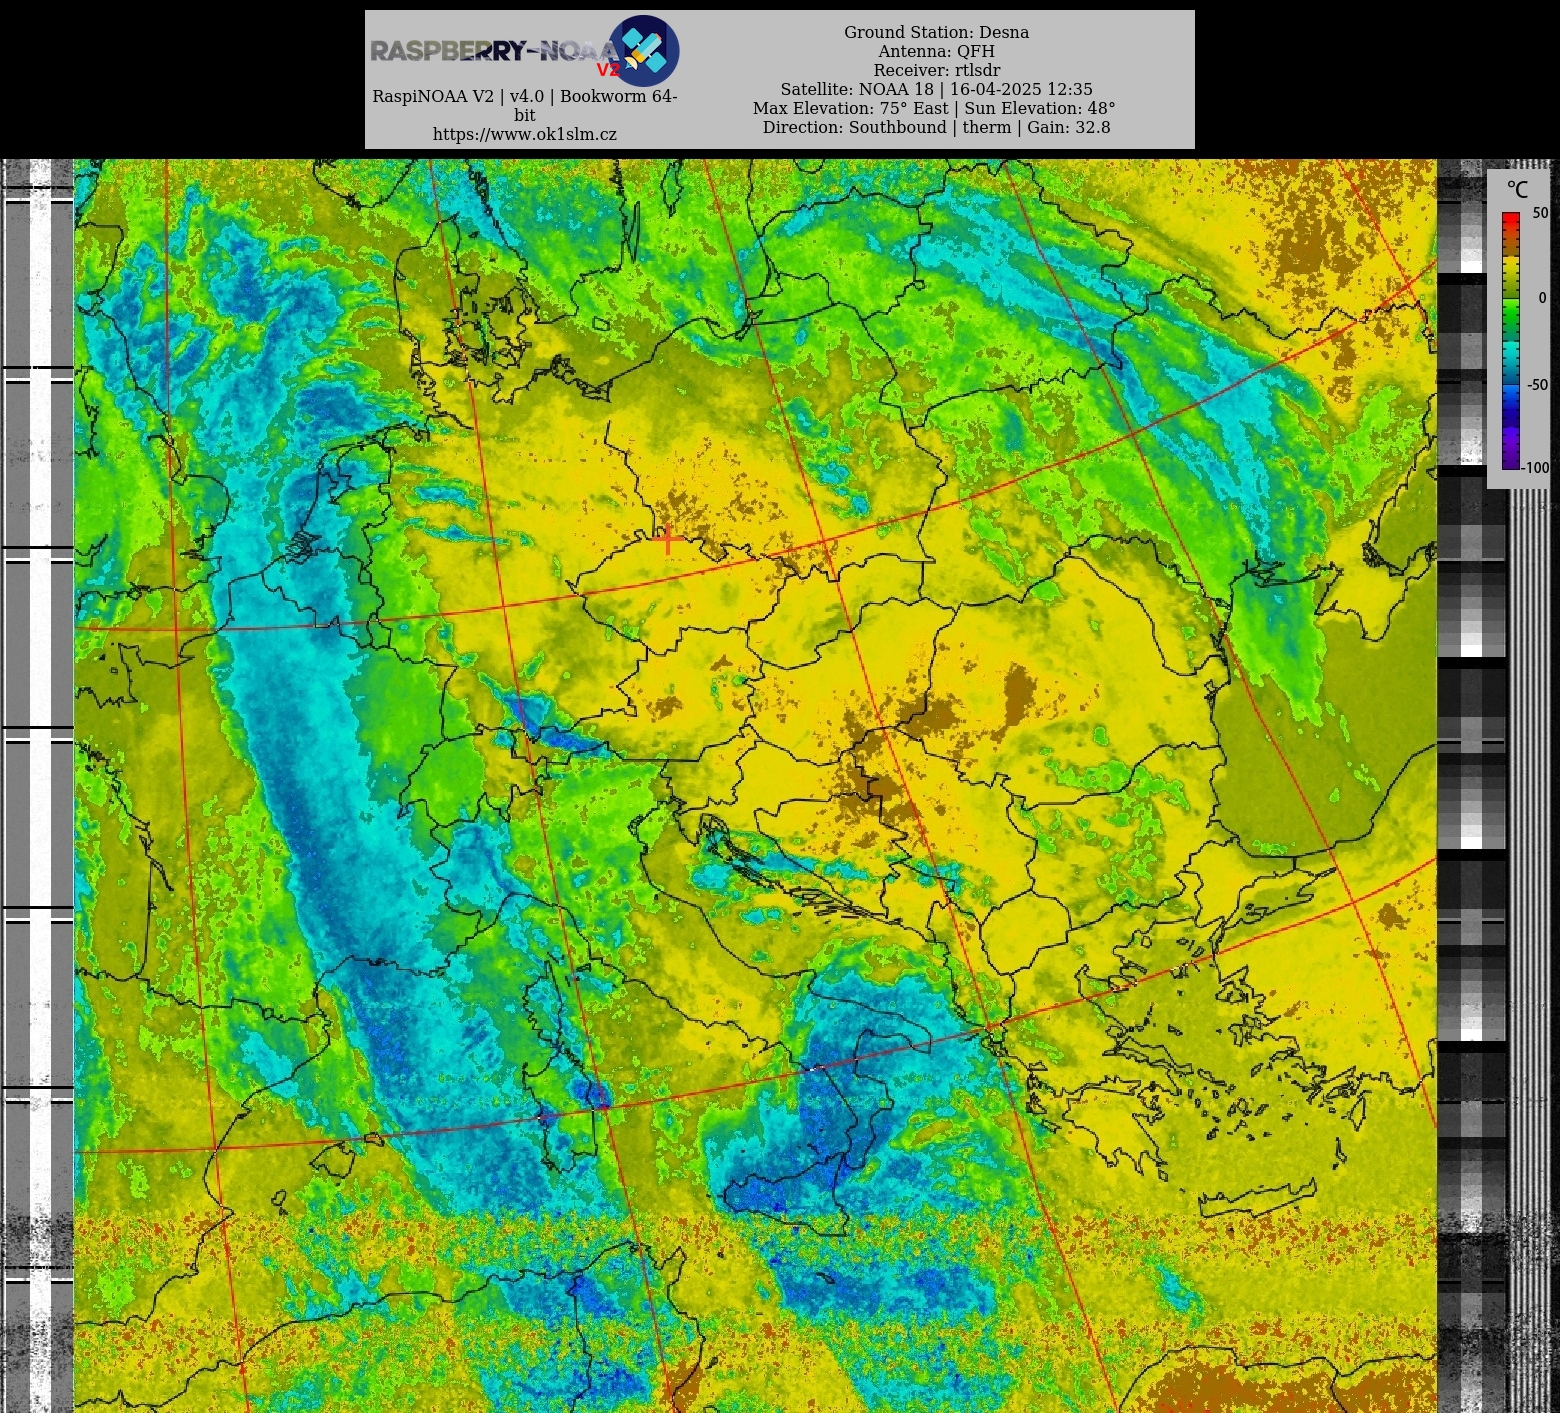Click the -50 value on temperature legend
The image size is (1560, 1413).
coord(1537,385)
